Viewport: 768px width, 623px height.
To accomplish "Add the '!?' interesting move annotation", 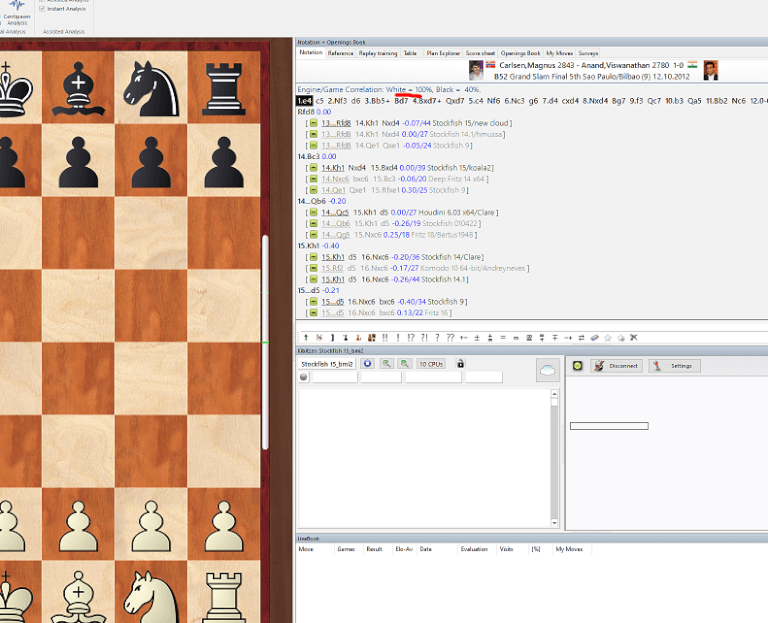I will pyautogui.click(x=411, y=337).
